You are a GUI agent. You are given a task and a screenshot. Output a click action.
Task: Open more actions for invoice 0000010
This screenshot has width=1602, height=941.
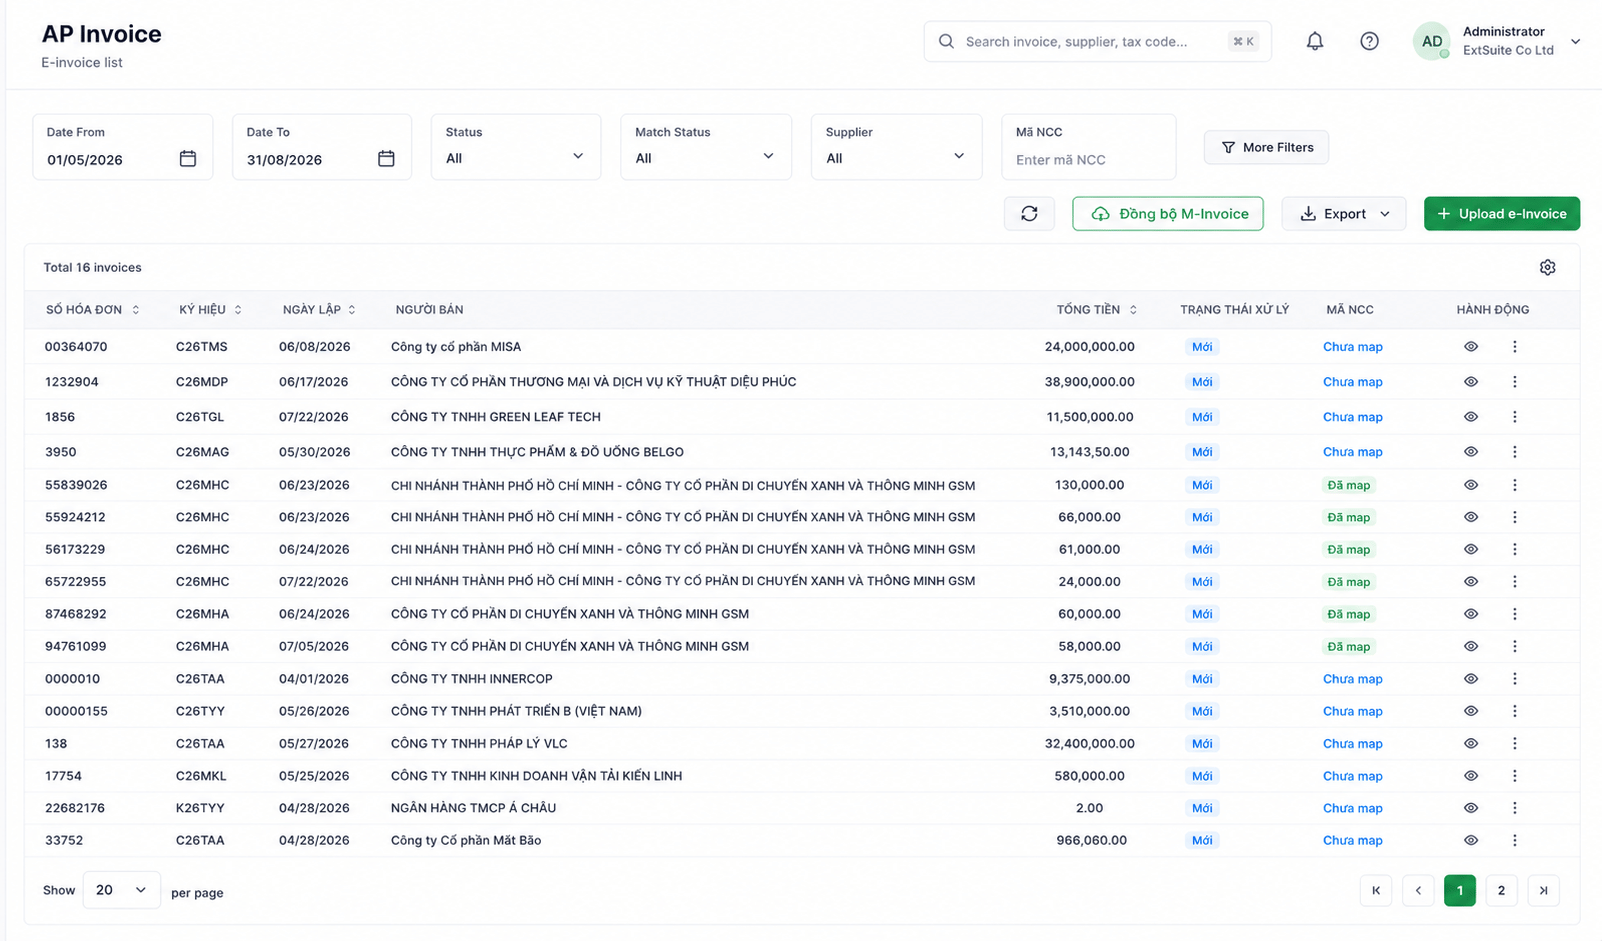pos(1514,679)
